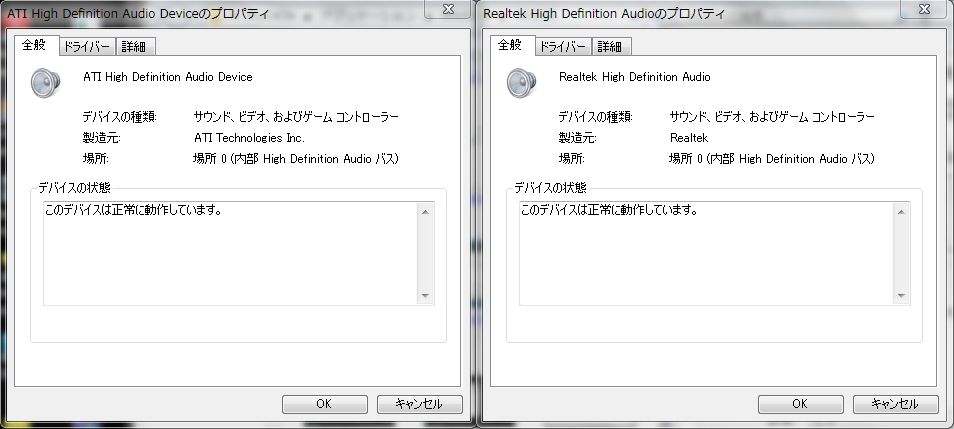954x429 pixels.
Task: Click デバイスの状態 group label in ATI window
Action: tap(74, 188)
